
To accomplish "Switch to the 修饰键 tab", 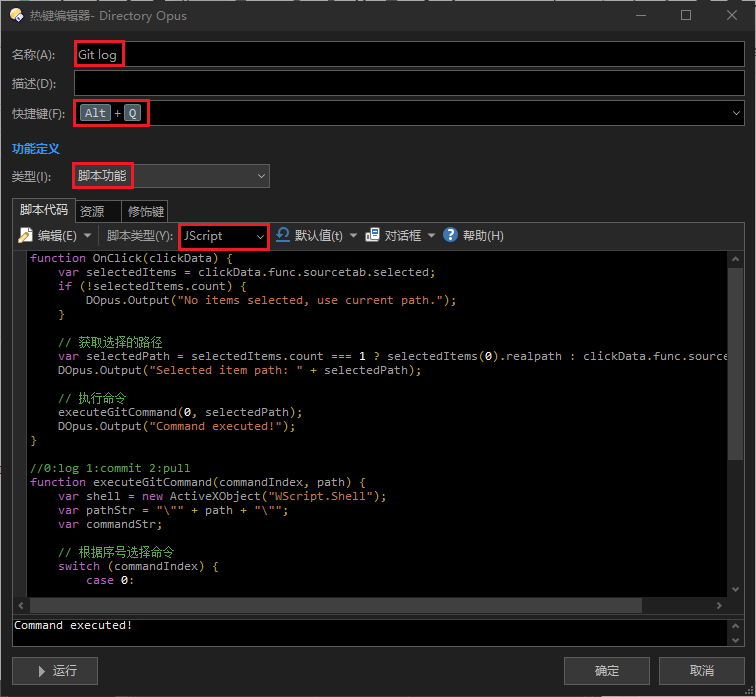I will point(145,211).
